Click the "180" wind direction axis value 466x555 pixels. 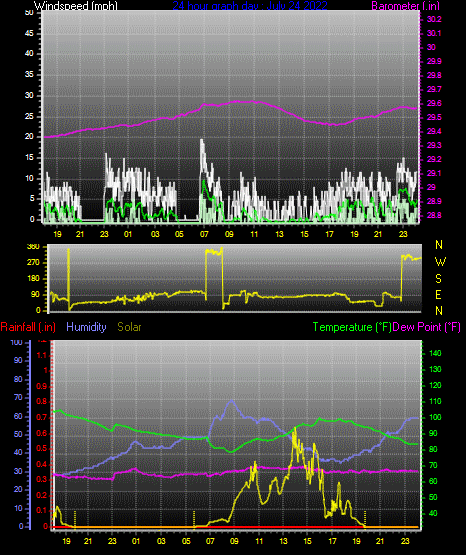click(33, 279)
